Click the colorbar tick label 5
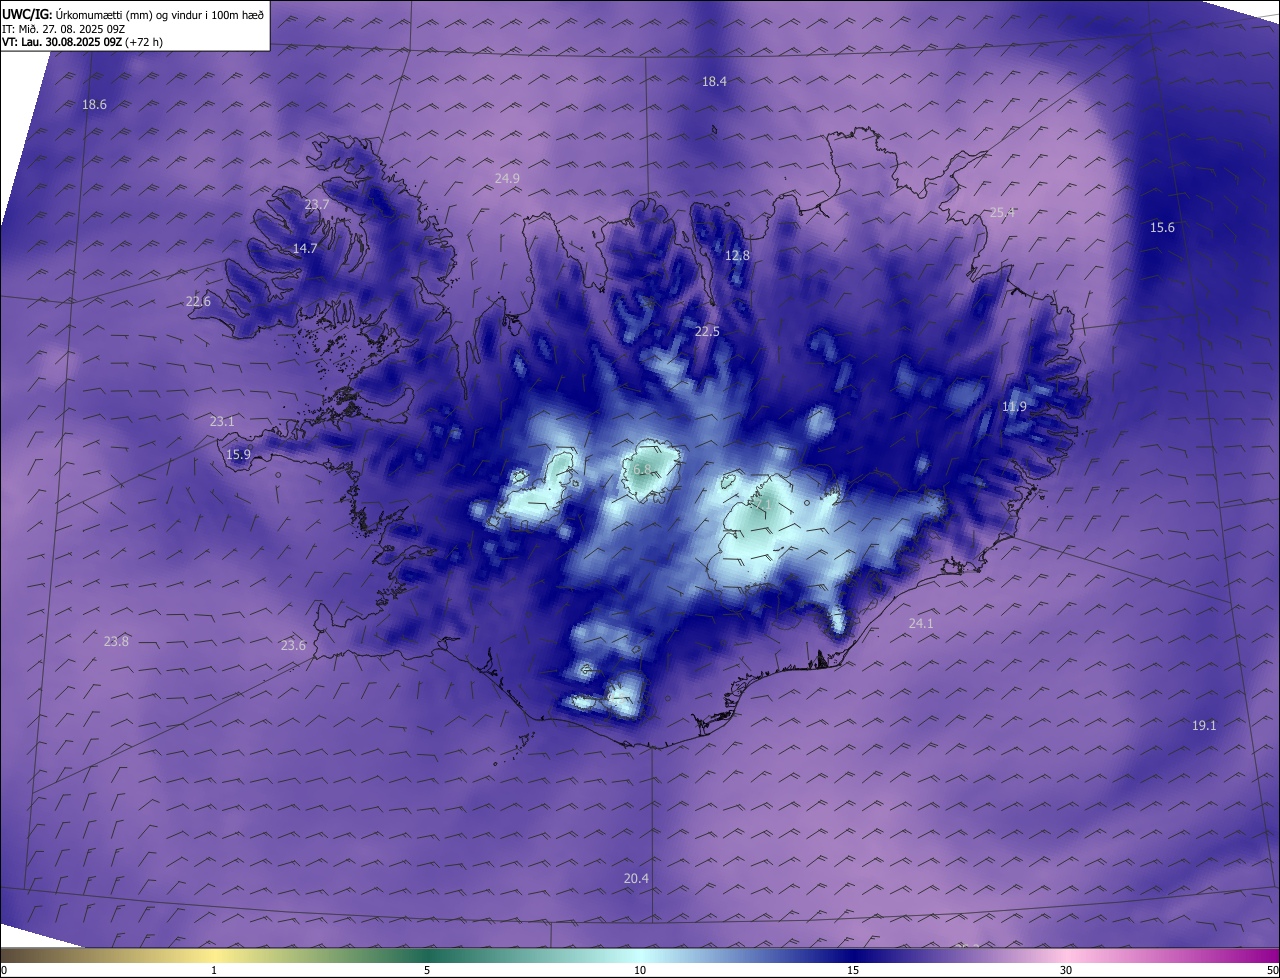Viewport: 1280px width, 978px height. click(427, 971)
